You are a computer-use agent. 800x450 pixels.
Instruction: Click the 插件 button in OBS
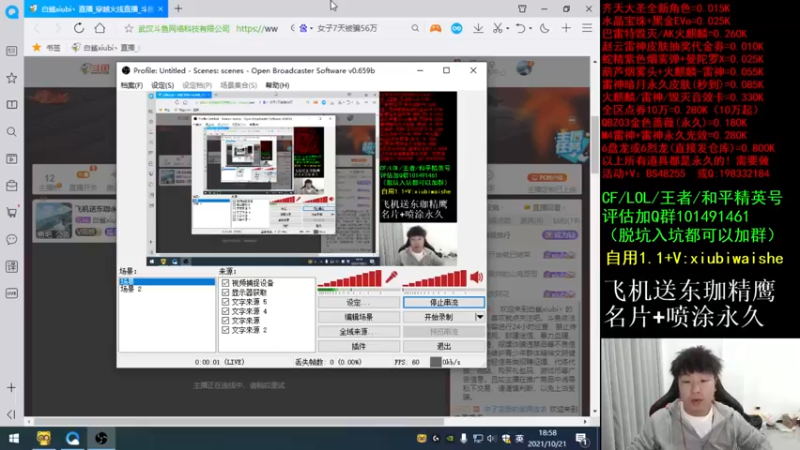pyautogui.click(x=359, y=346)
